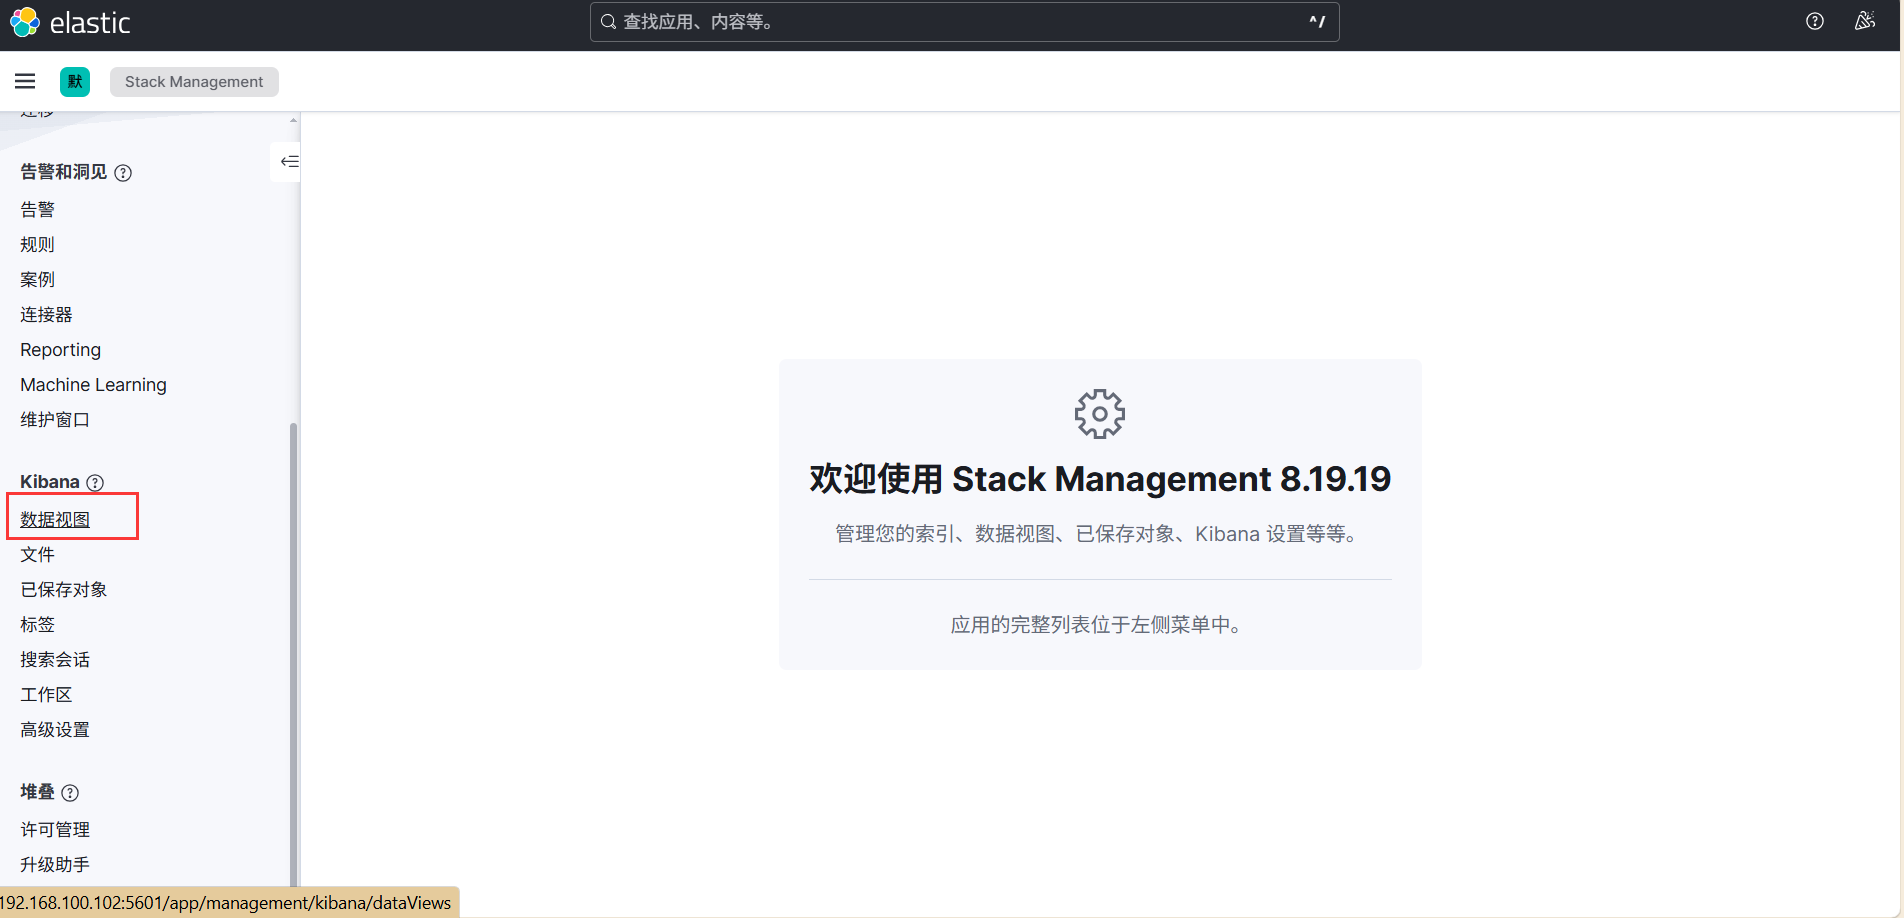Screen dimensions: 1904x918
Task: Show help for 堆叠 section
Action: 70,793
